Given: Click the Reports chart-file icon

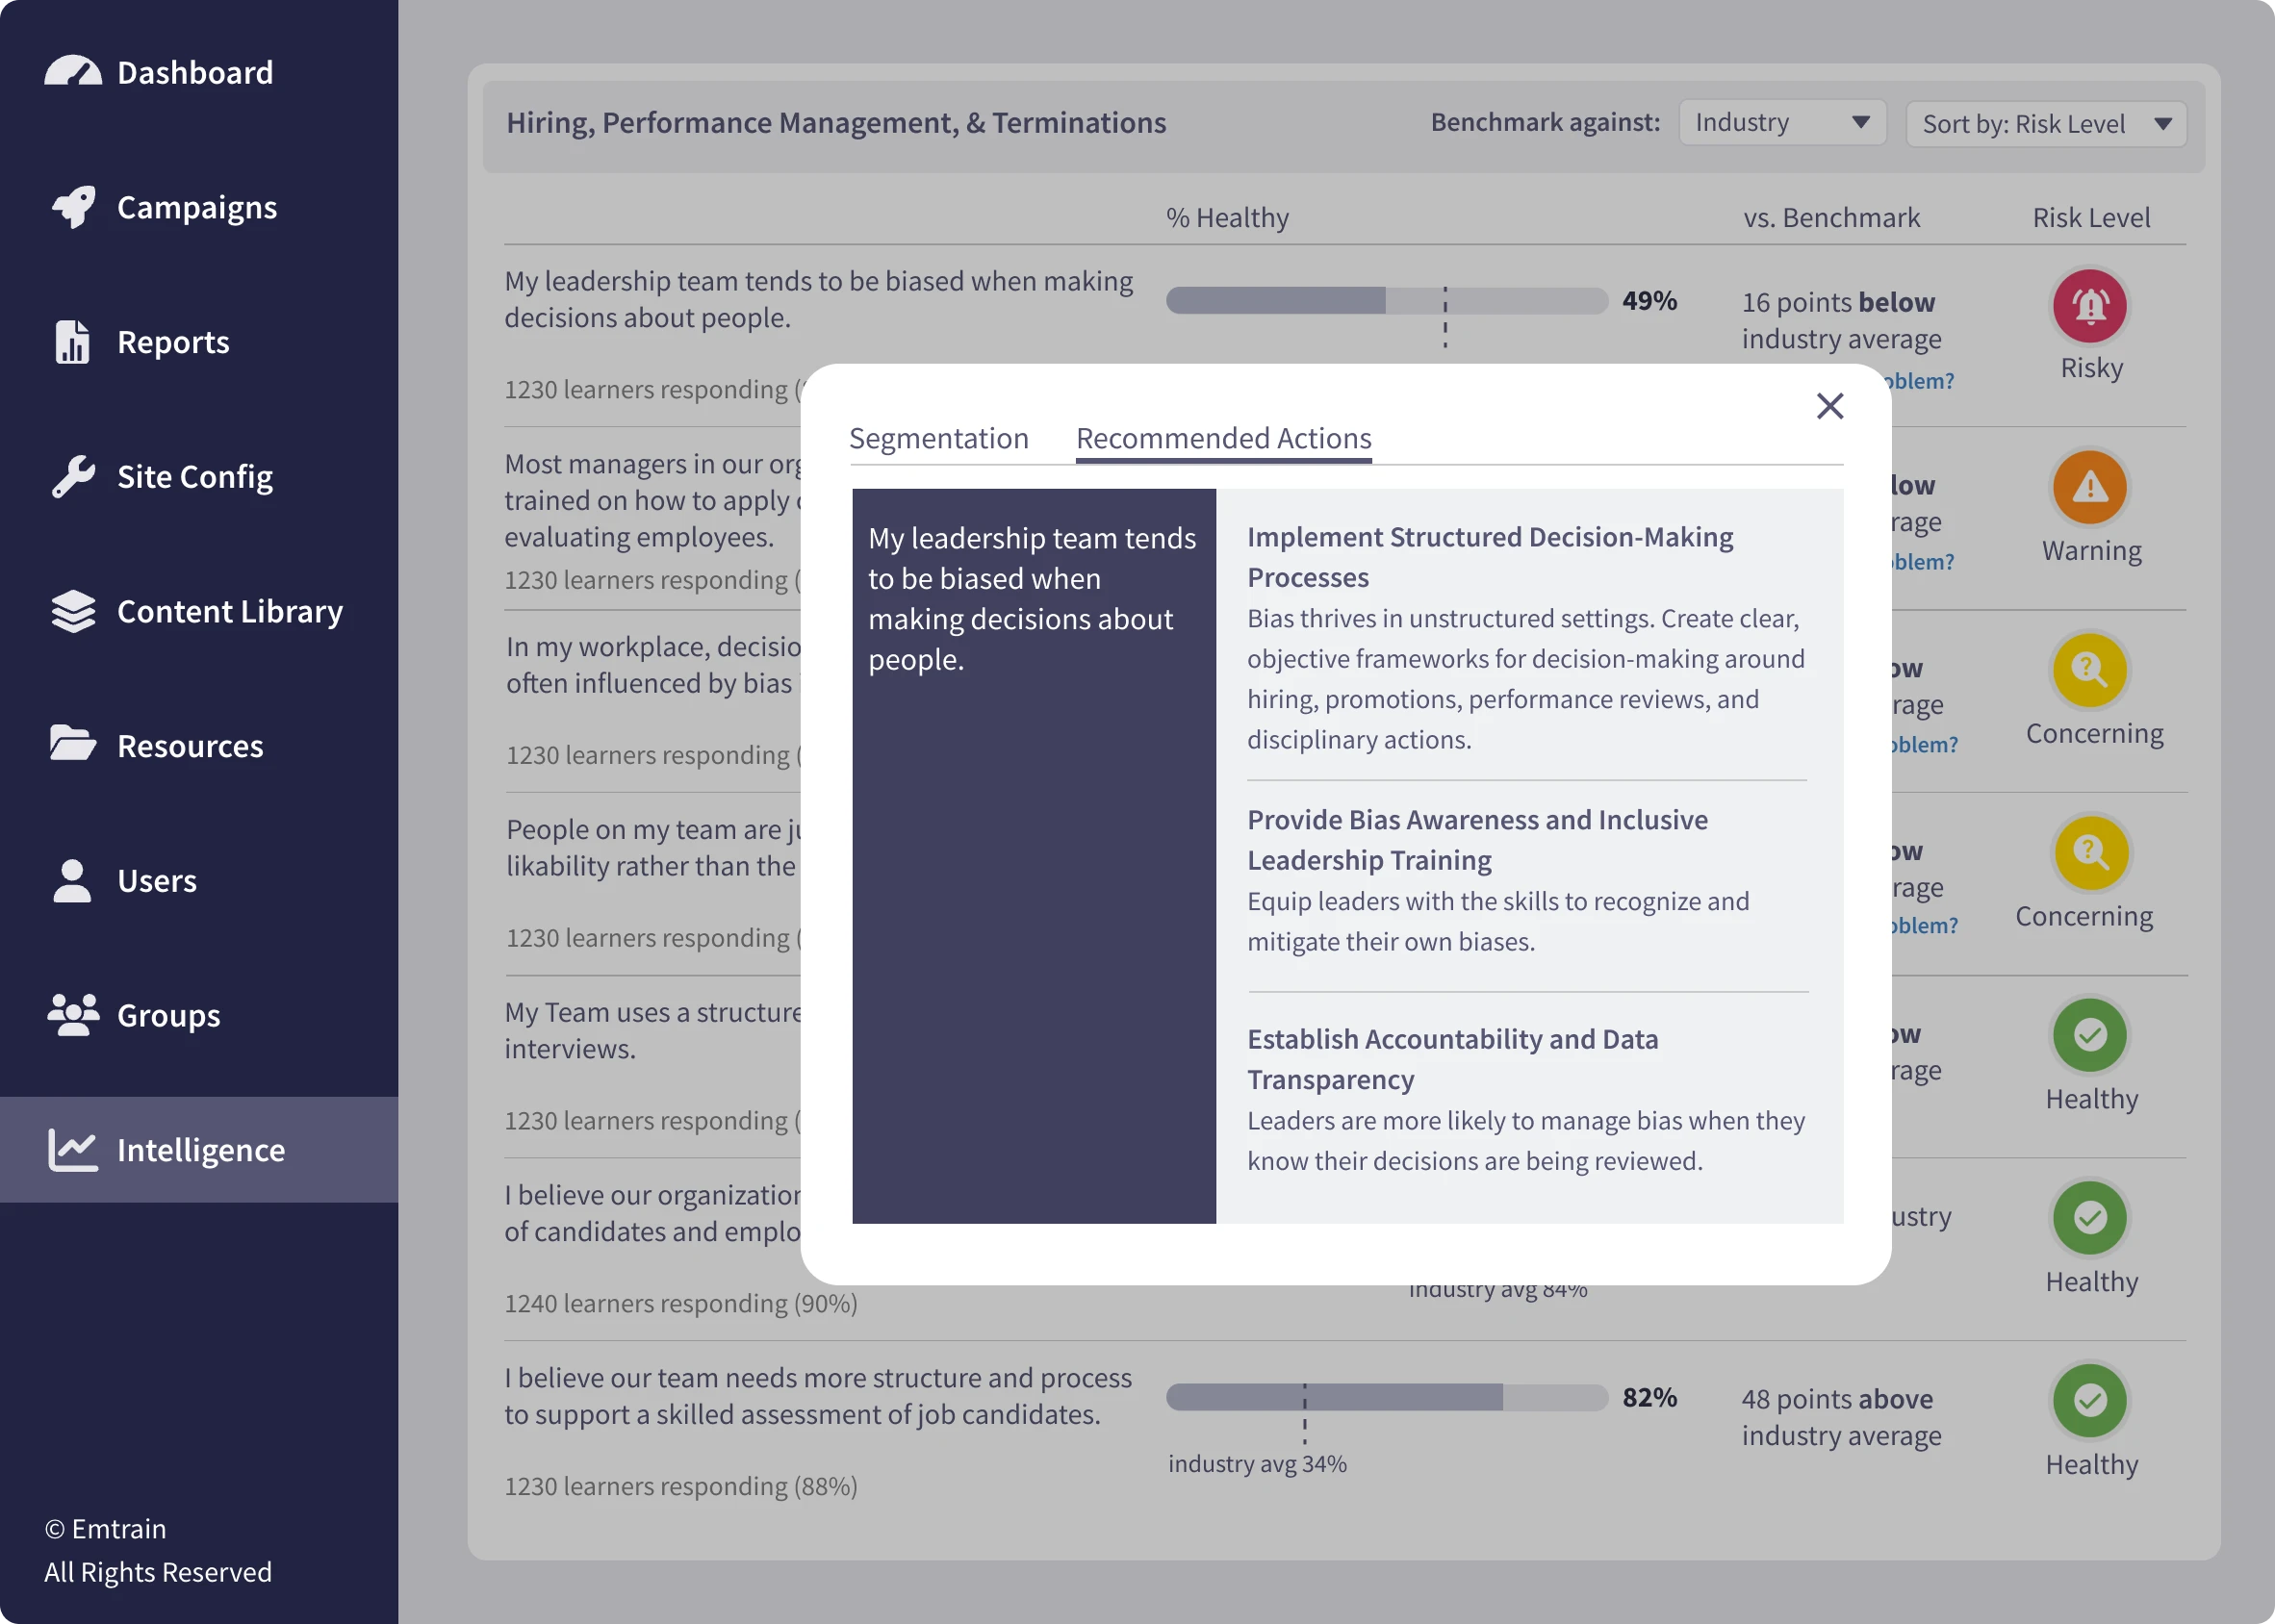Looking at the screenshot, I should click(x=72, y=342).
